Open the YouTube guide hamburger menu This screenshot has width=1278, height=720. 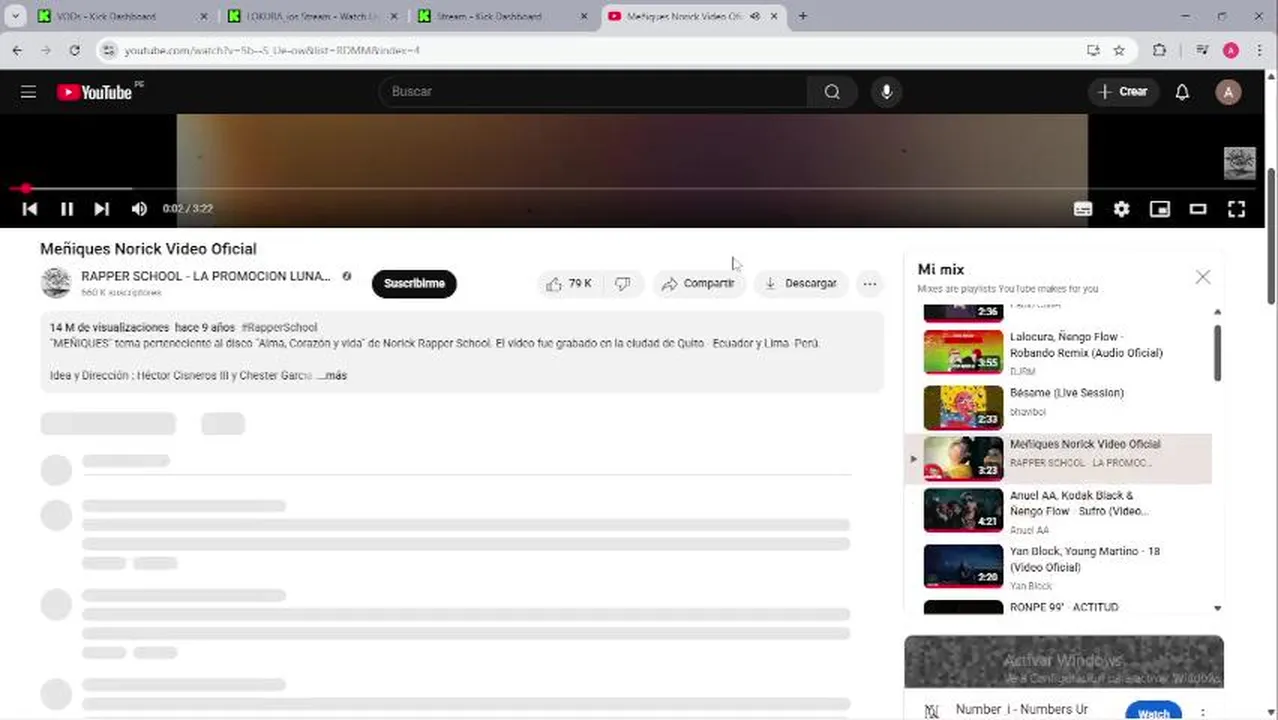tap(28, 92)
